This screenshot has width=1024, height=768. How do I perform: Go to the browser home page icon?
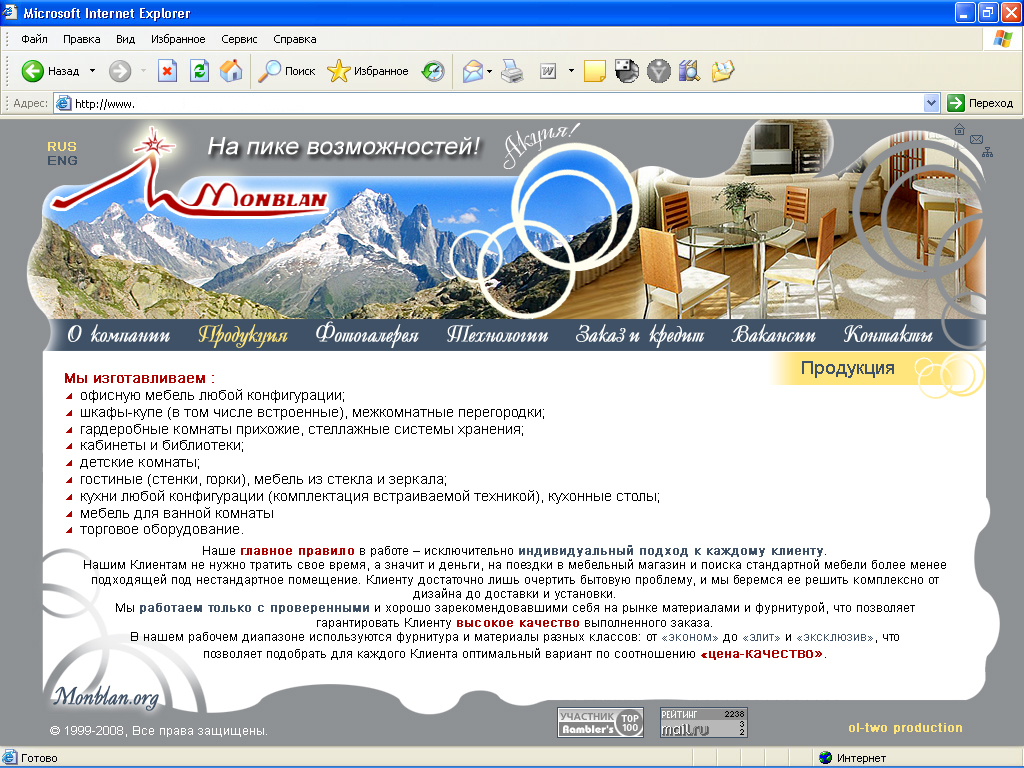(x=231, y=71)
